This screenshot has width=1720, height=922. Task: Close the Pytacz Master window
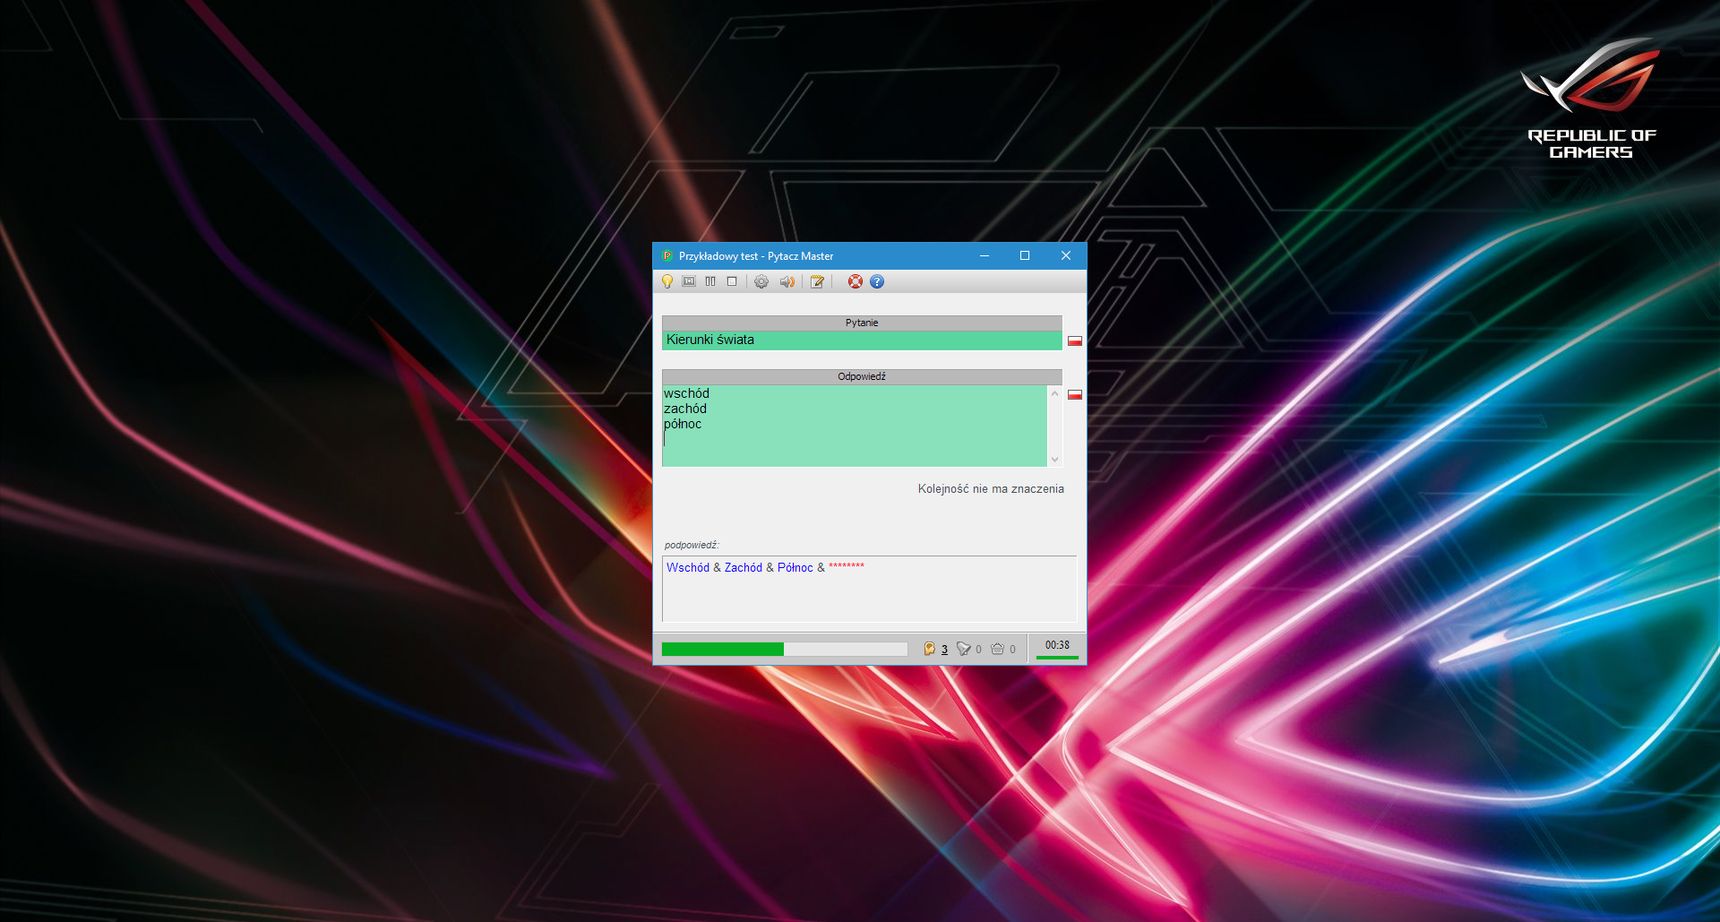click(1066, 256)
